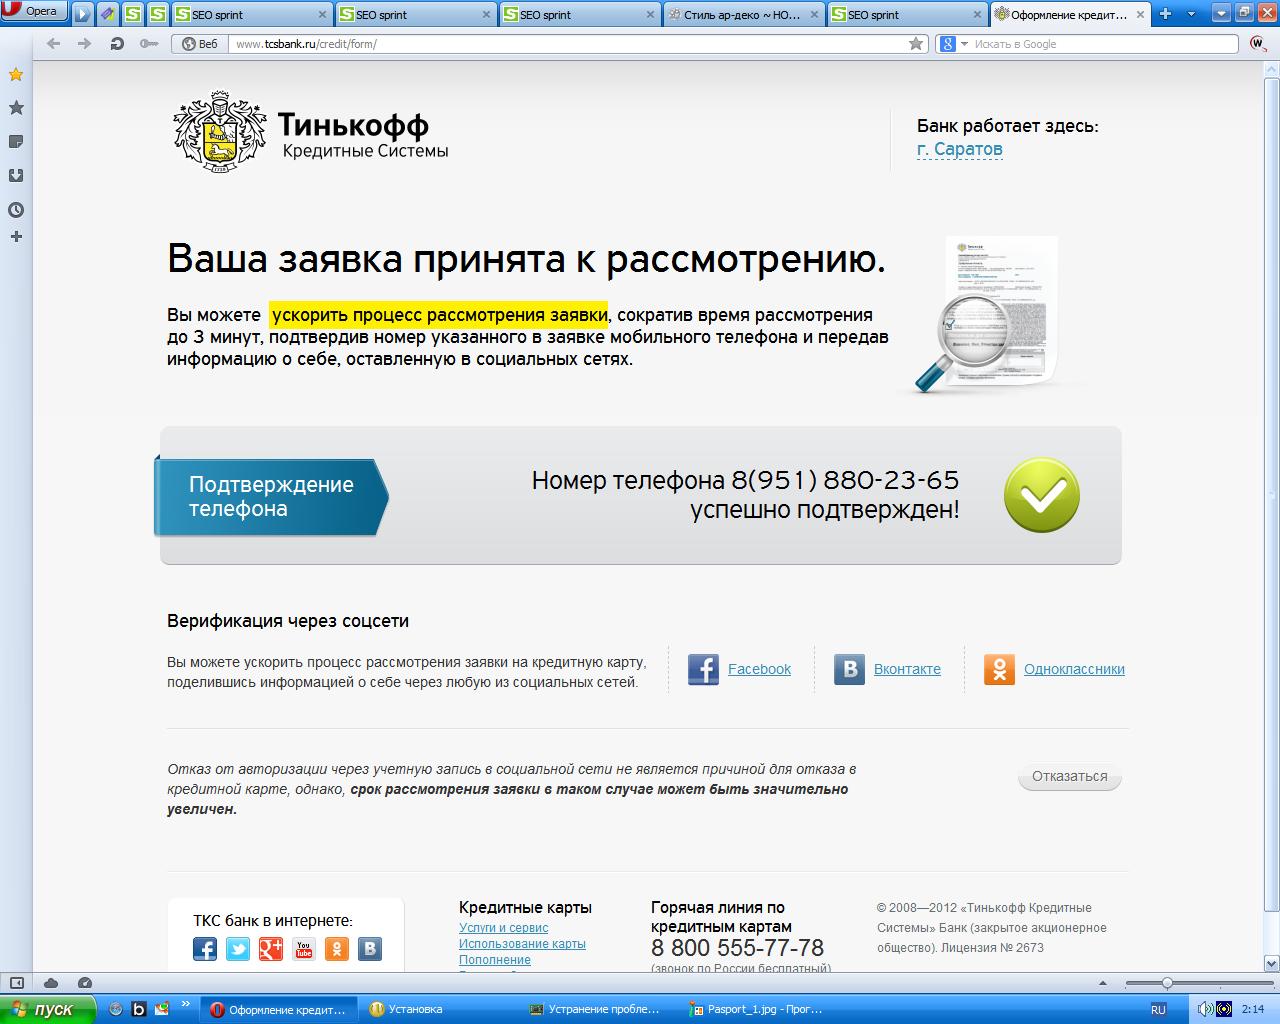
Task: Open the Facebook verification link
Action: pos(759,669)
